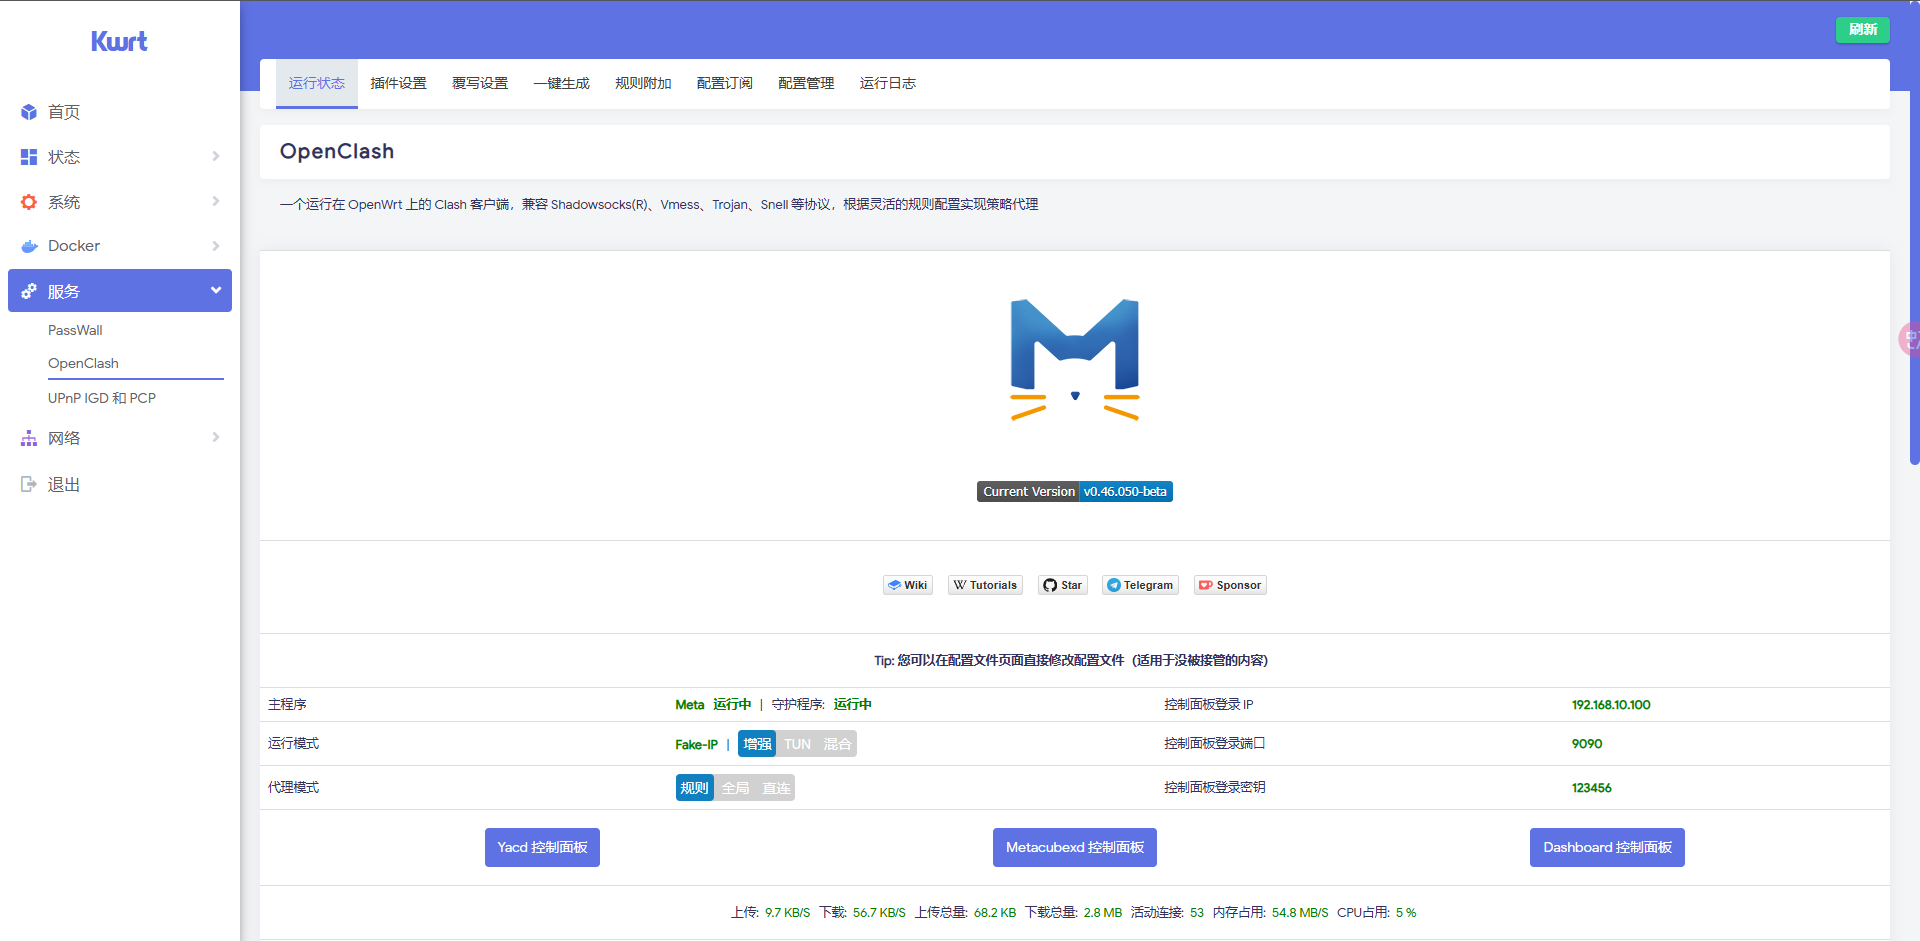Screen dimensions: 1920x941
Task: Open the Wiki badge link
Action: click(x=907, y=585)
